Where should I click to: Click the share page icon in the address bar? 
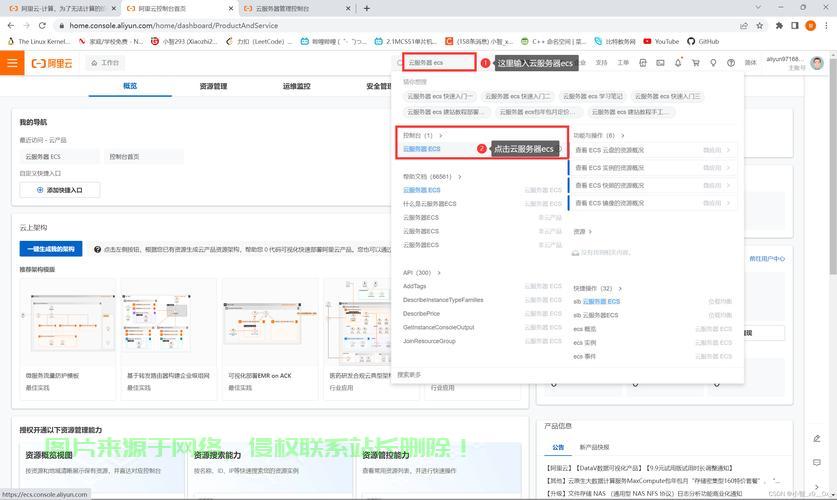(x=744, y=26)
